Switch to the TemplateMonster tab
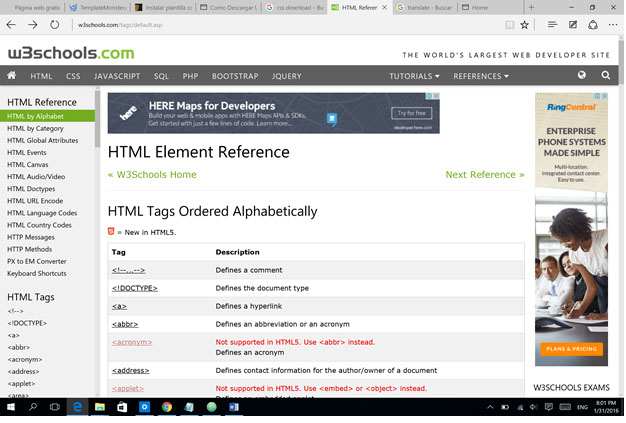This screenshot has width=626, height=423. coord(99,8)
